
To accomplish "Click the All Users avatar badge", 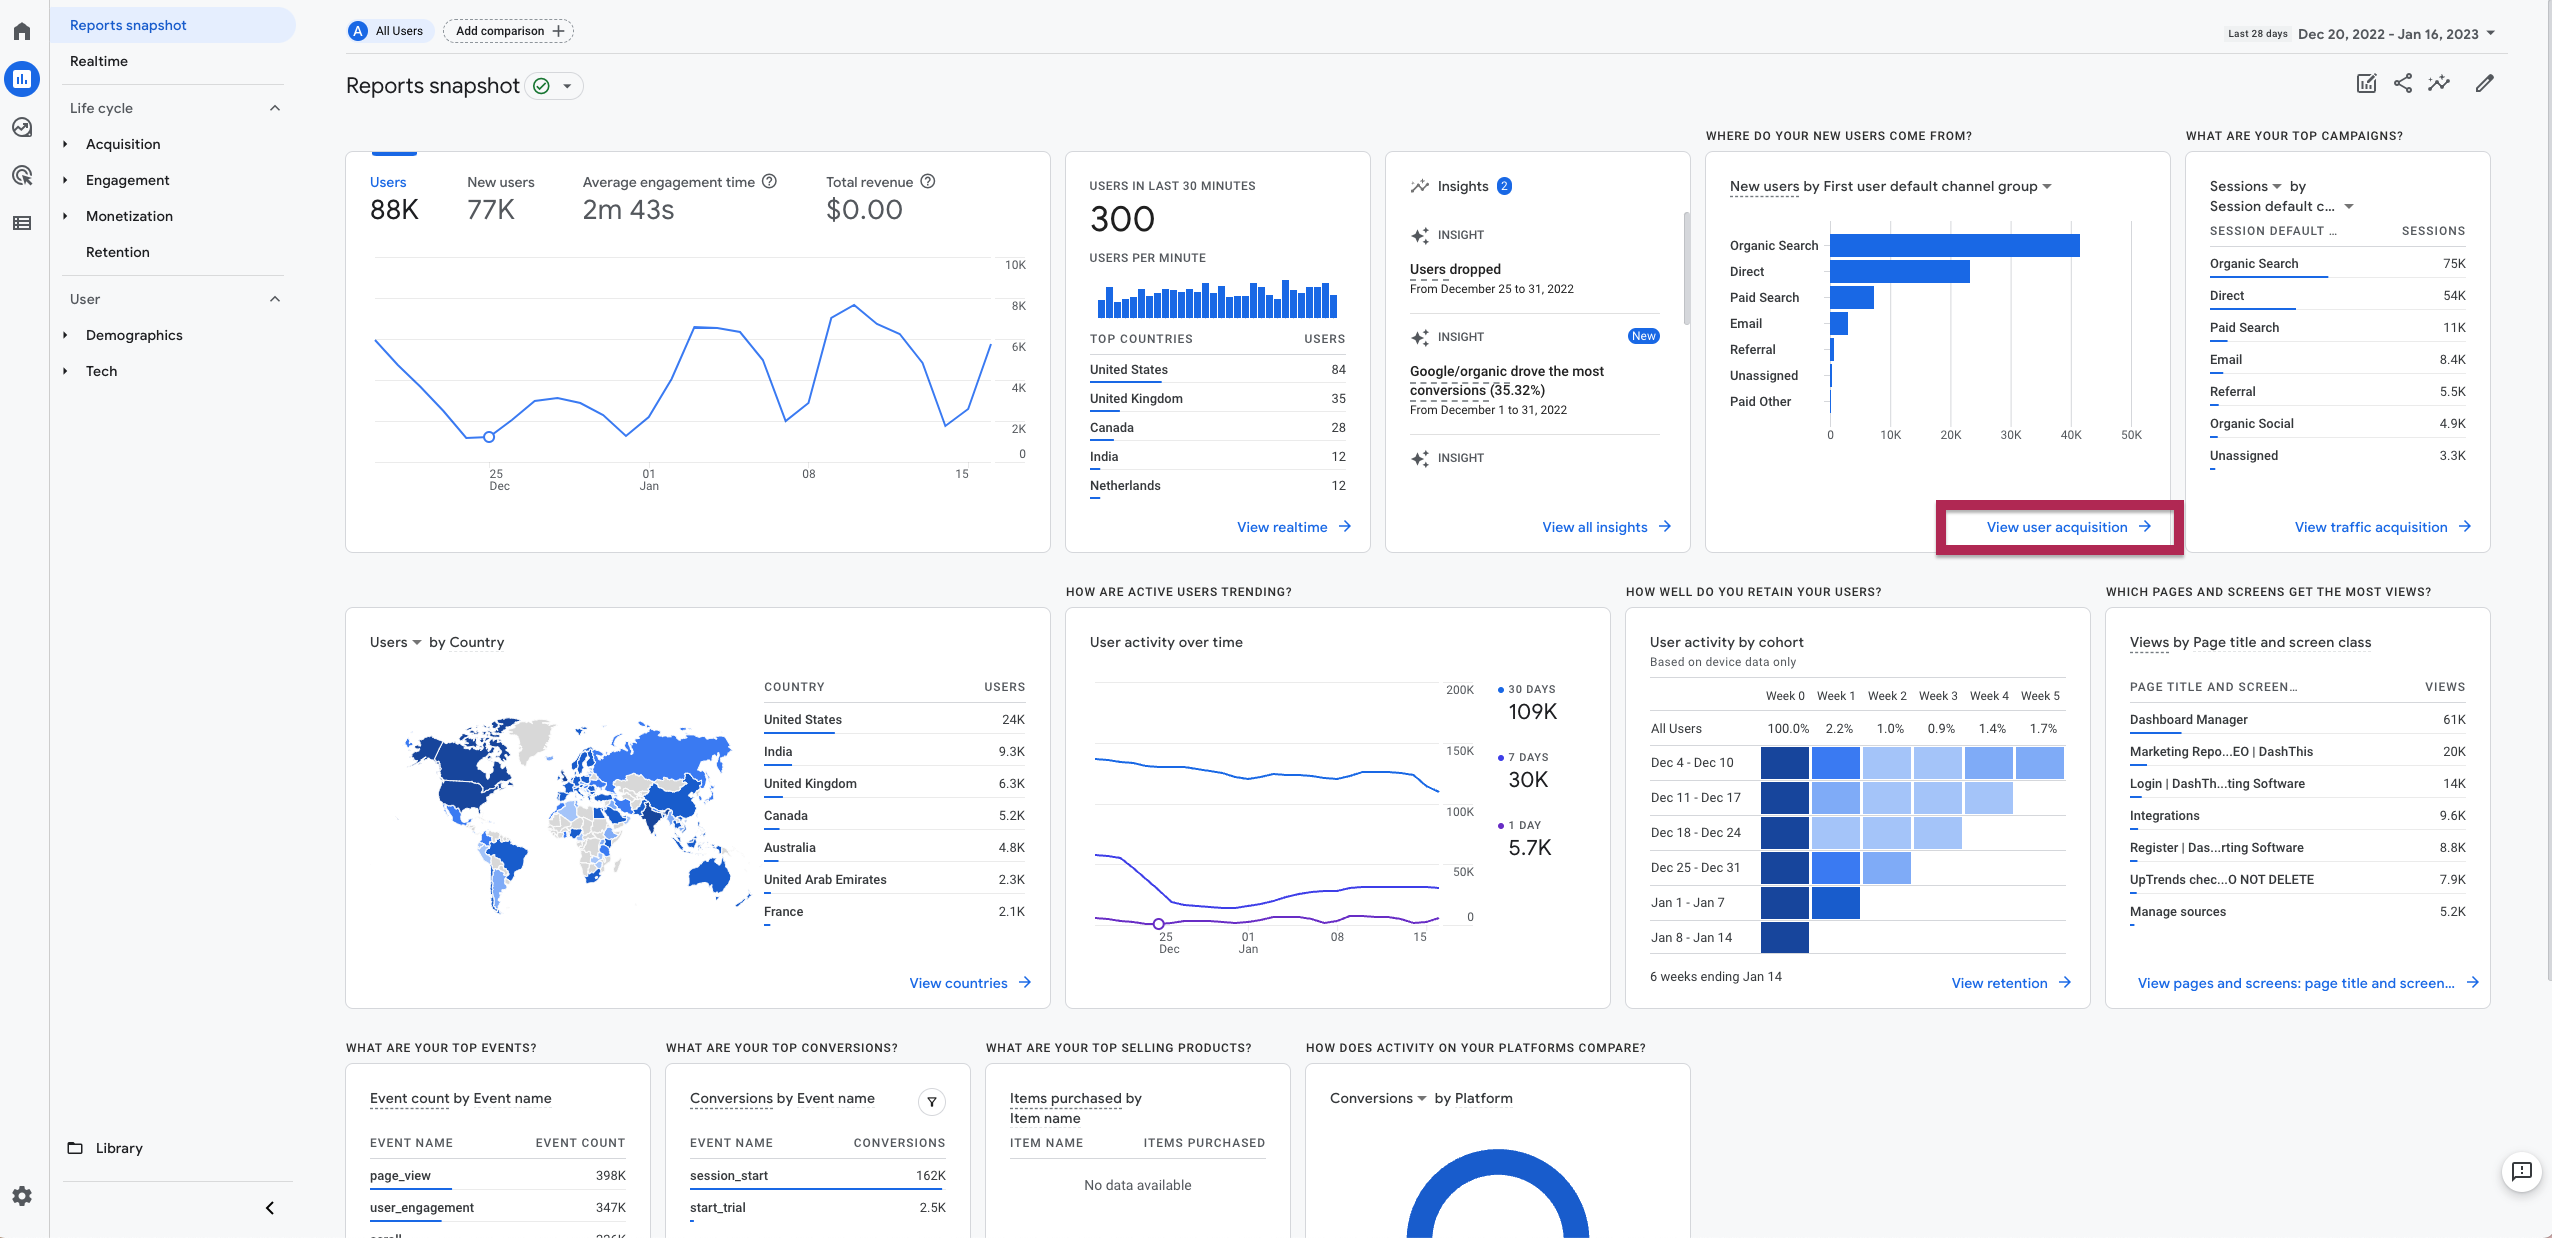I will pyautogui.click(x=358, y=31).
